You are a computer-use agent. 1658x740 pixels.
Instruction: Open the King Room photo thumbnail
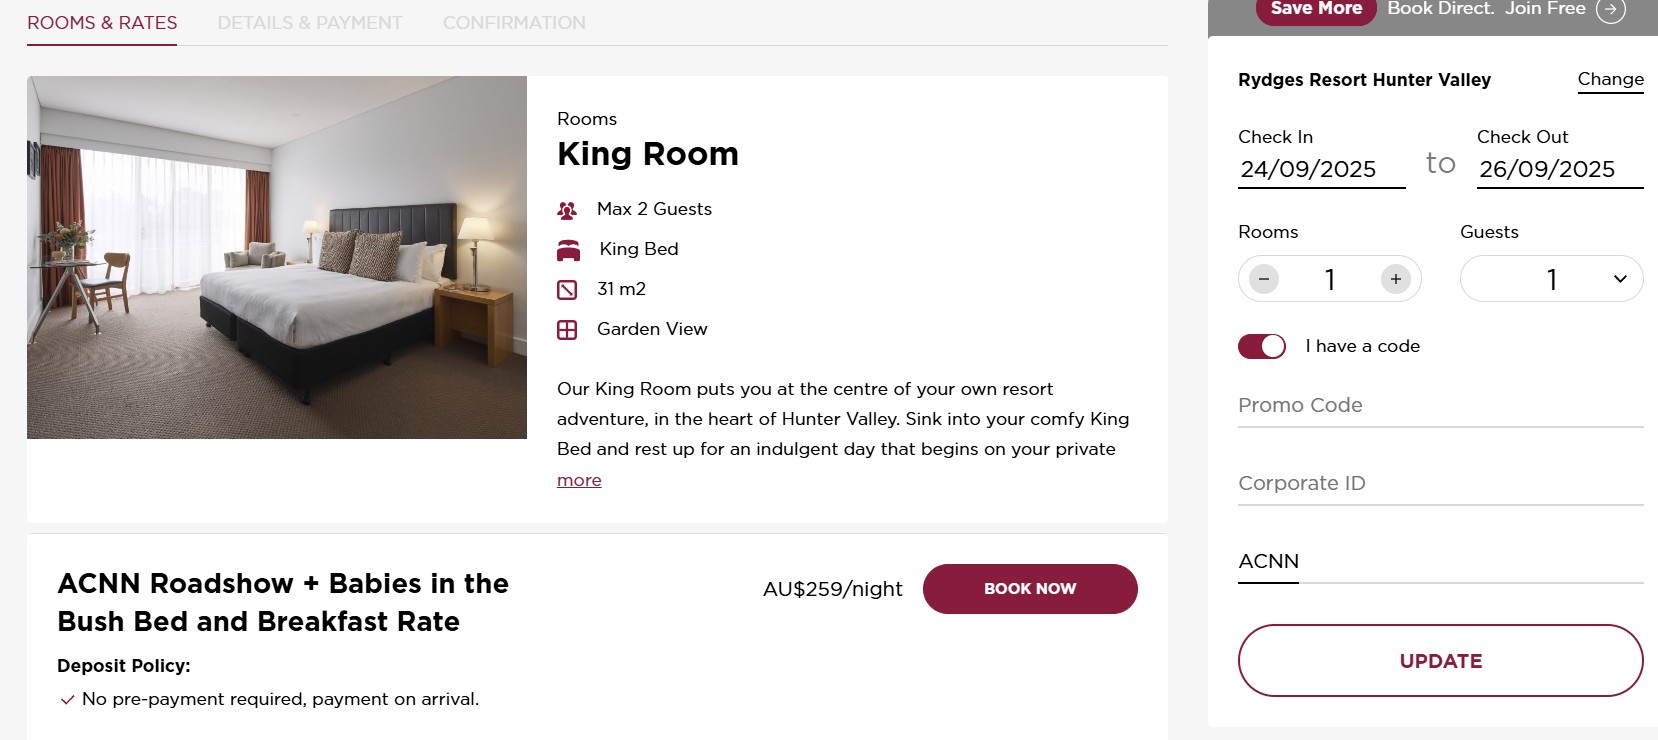point(277,257)
